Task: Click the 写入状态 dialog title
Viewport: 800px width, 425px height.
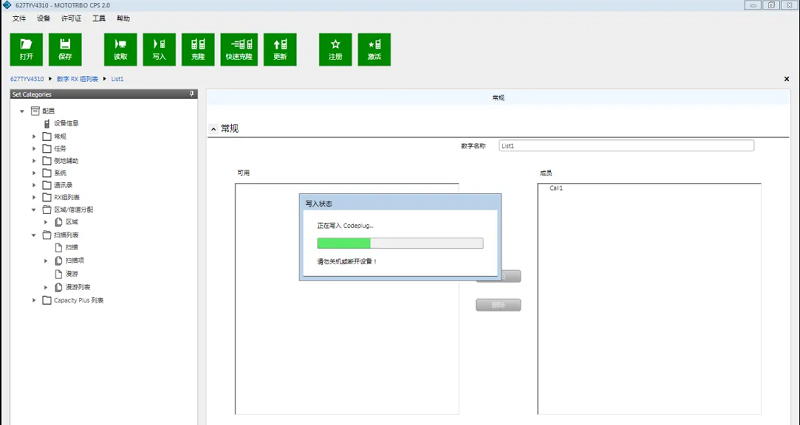Action: click(319, 204)
